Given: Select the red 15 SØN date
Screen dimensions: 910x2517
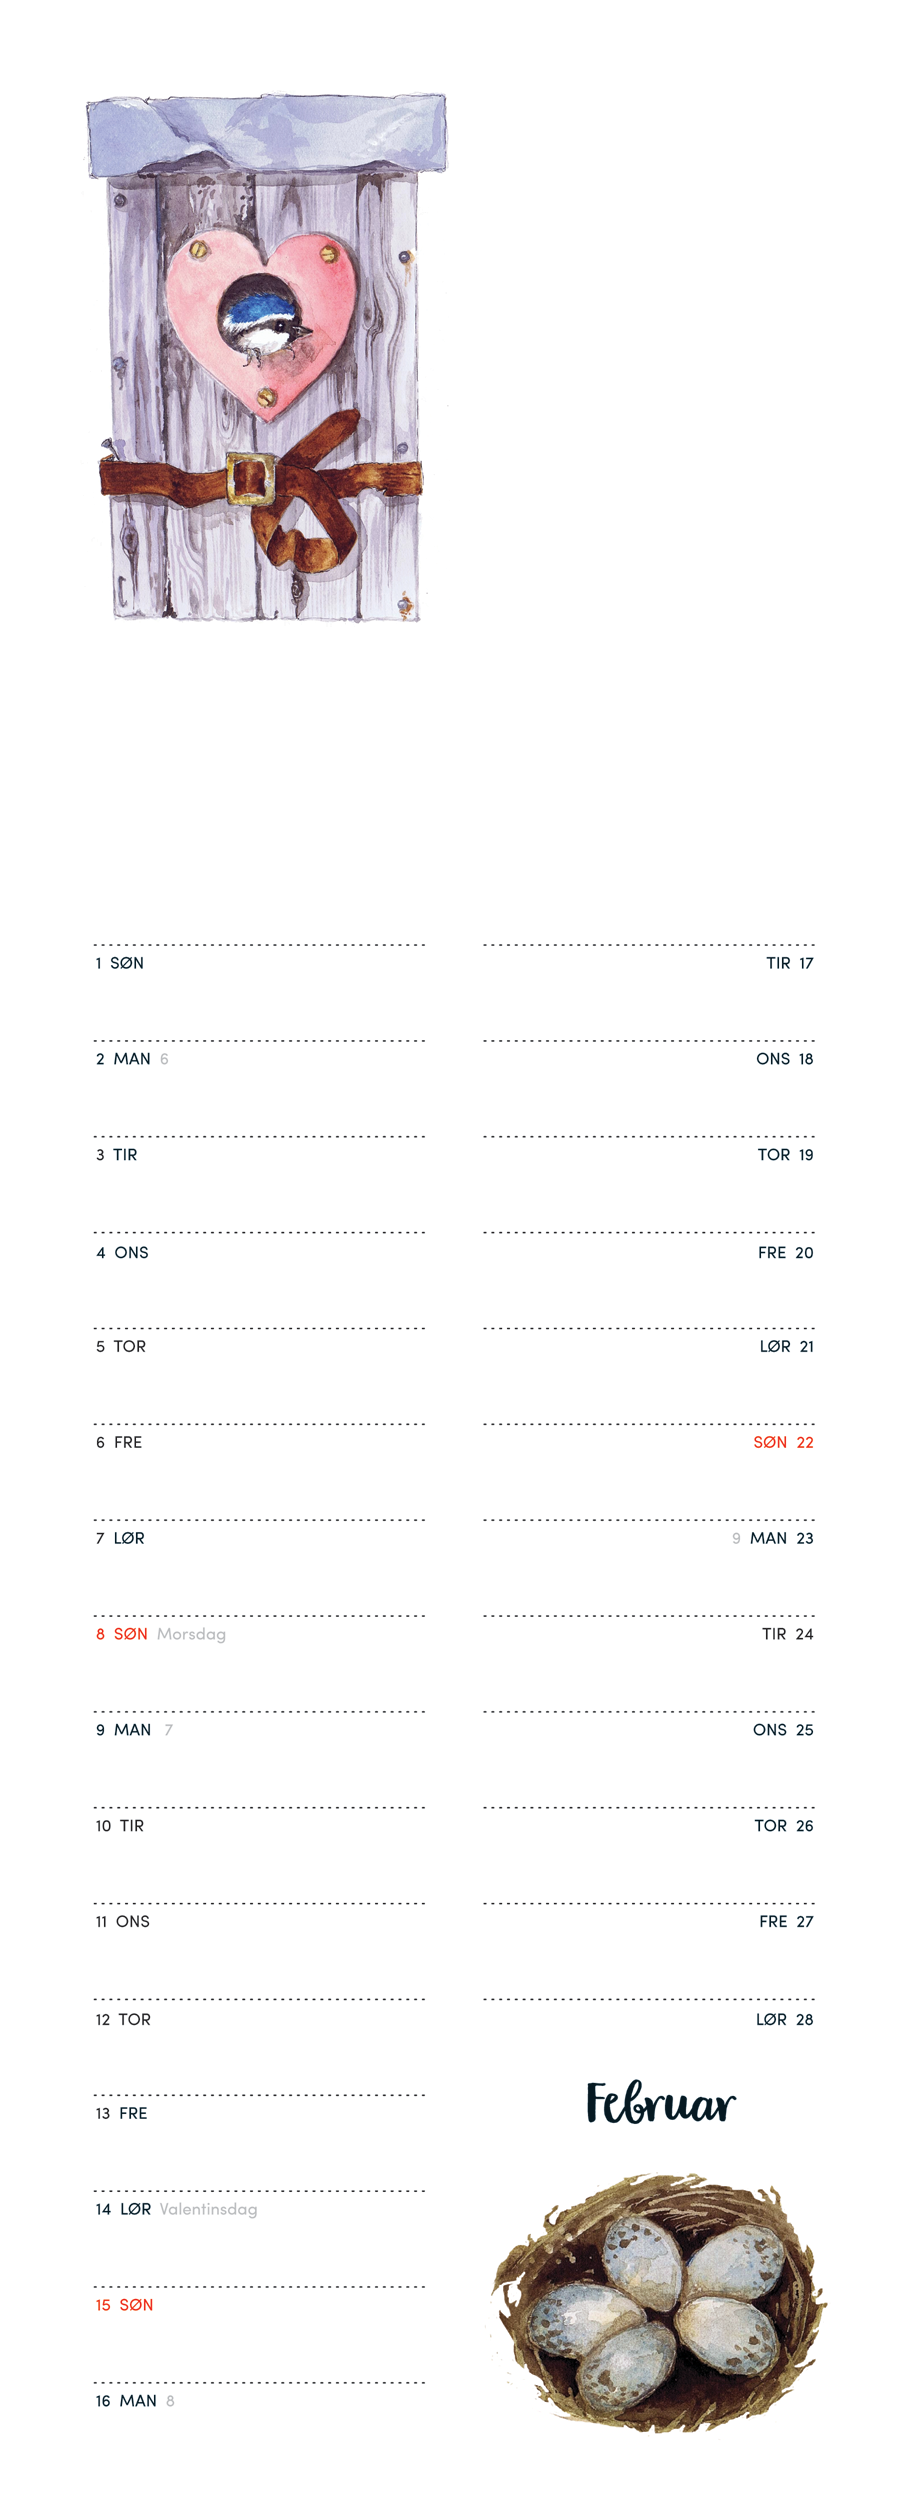Looking at the screenshot, I should tap(124, 2305).
